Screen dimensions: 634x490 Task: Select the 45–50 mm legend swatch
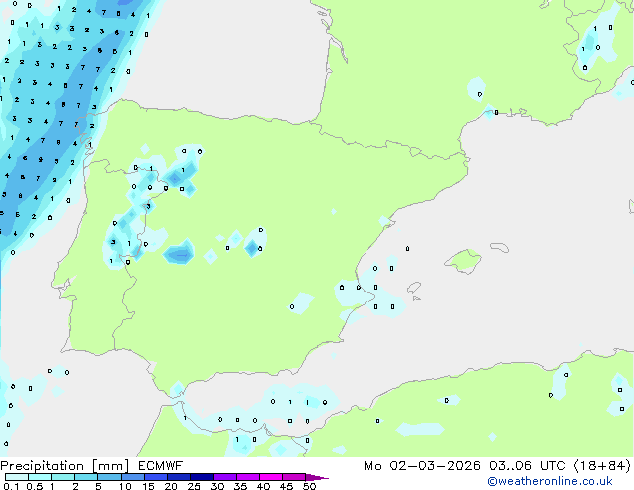pyautogui.click(x=294, y=477)
